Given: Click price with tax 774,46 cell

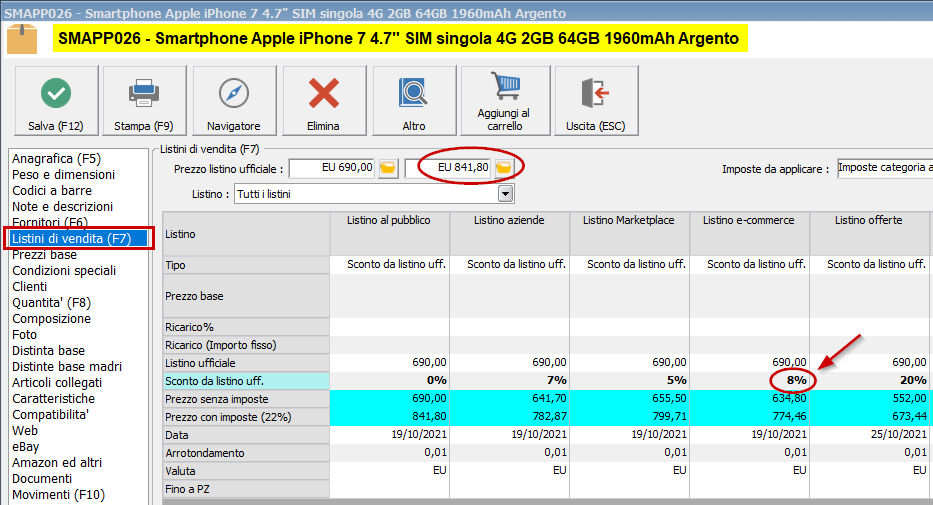Looking at the screenshot, I should [x=749, y=416].
